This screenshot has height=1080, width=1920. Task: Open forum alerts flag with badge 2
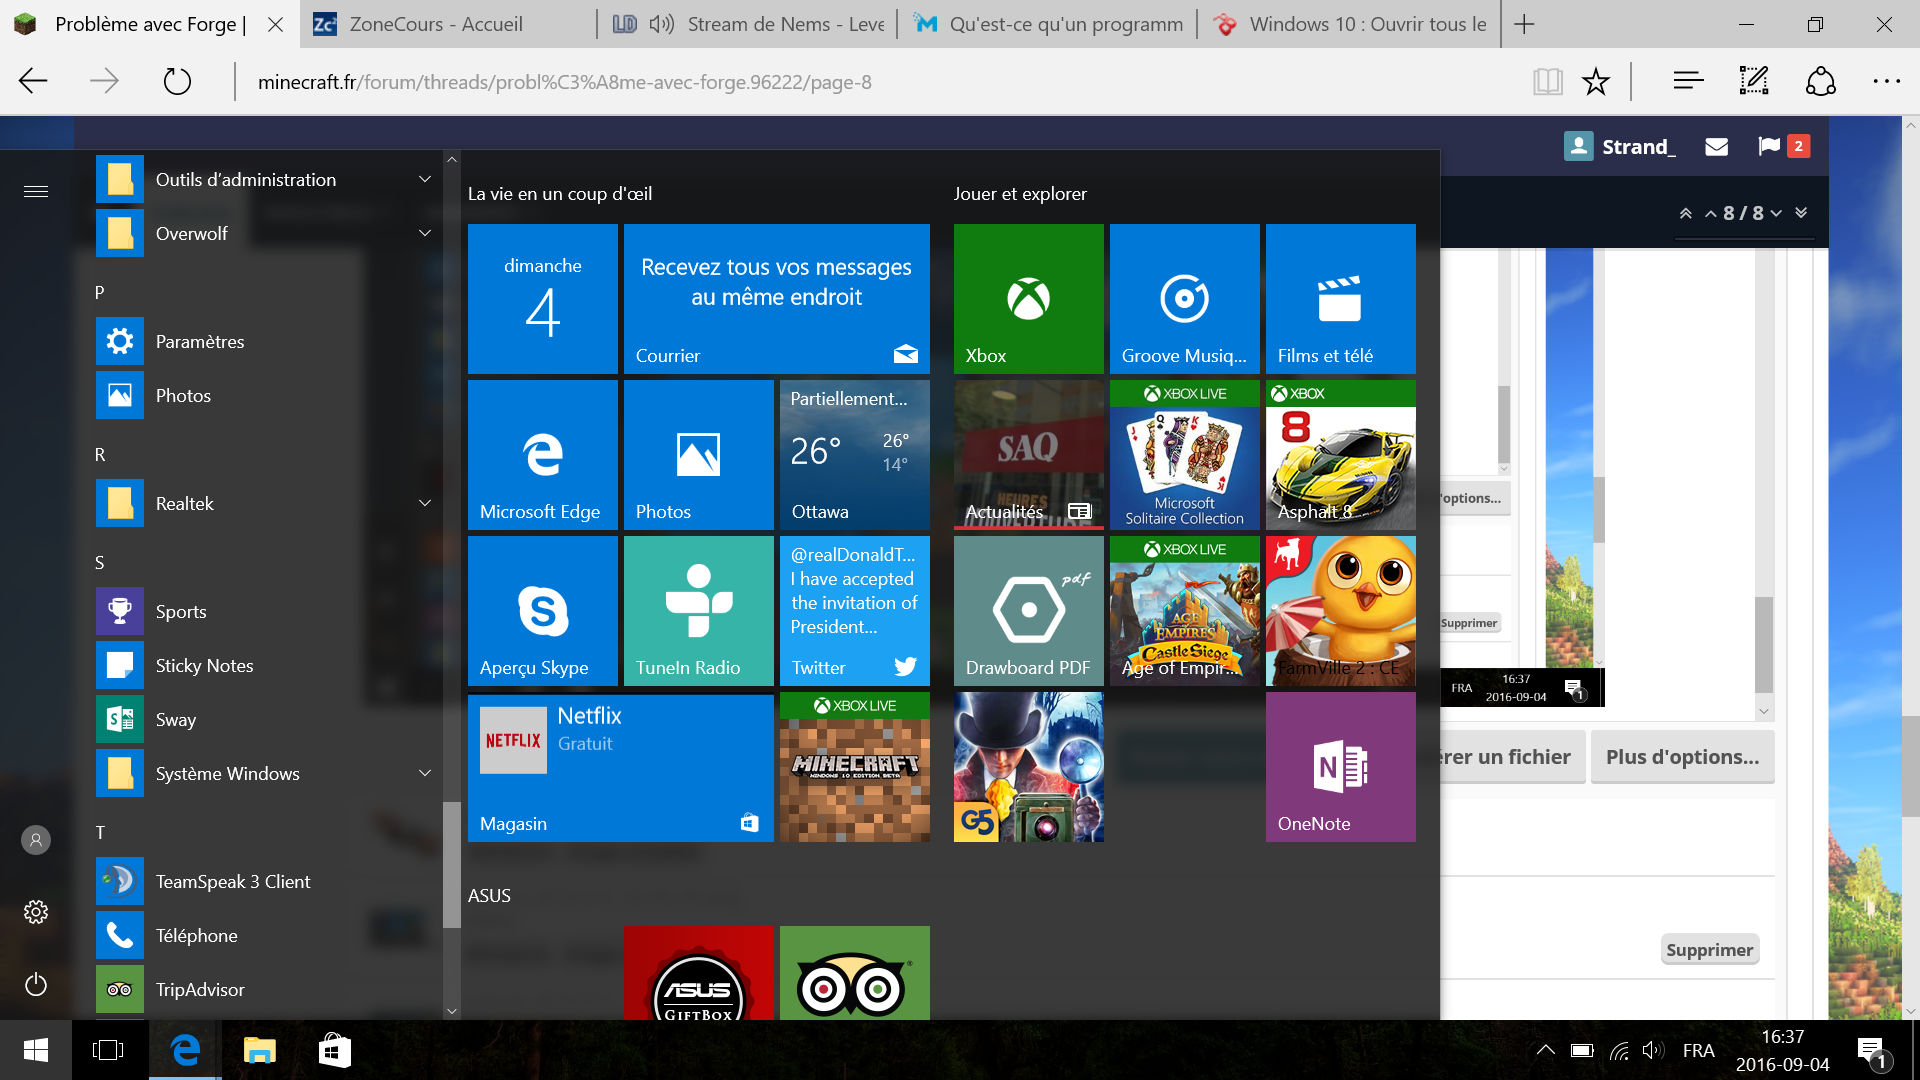1783,146
